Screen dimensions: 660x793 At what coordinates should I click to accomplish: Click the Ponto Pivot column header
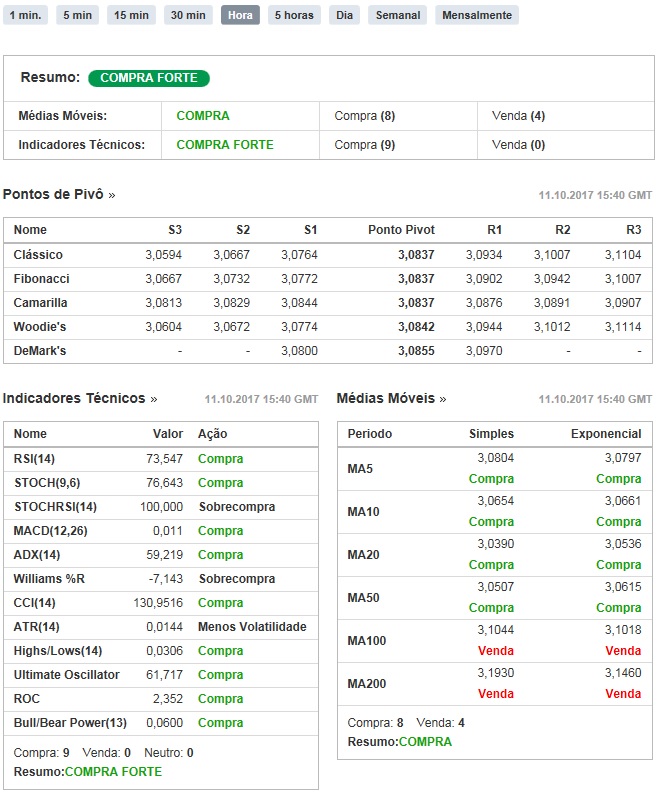[x=402, y=230]
